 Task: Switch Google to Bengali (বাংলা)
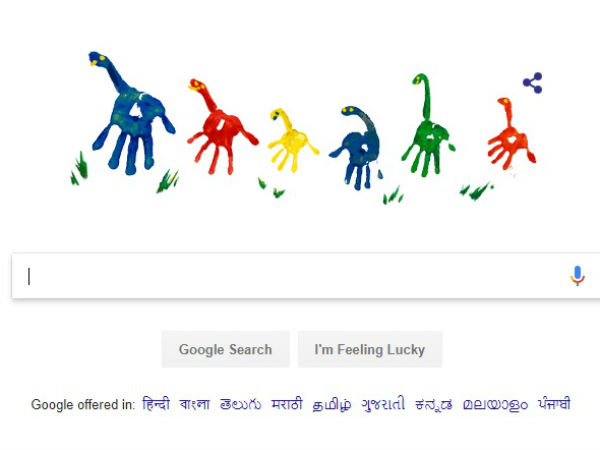194,404
